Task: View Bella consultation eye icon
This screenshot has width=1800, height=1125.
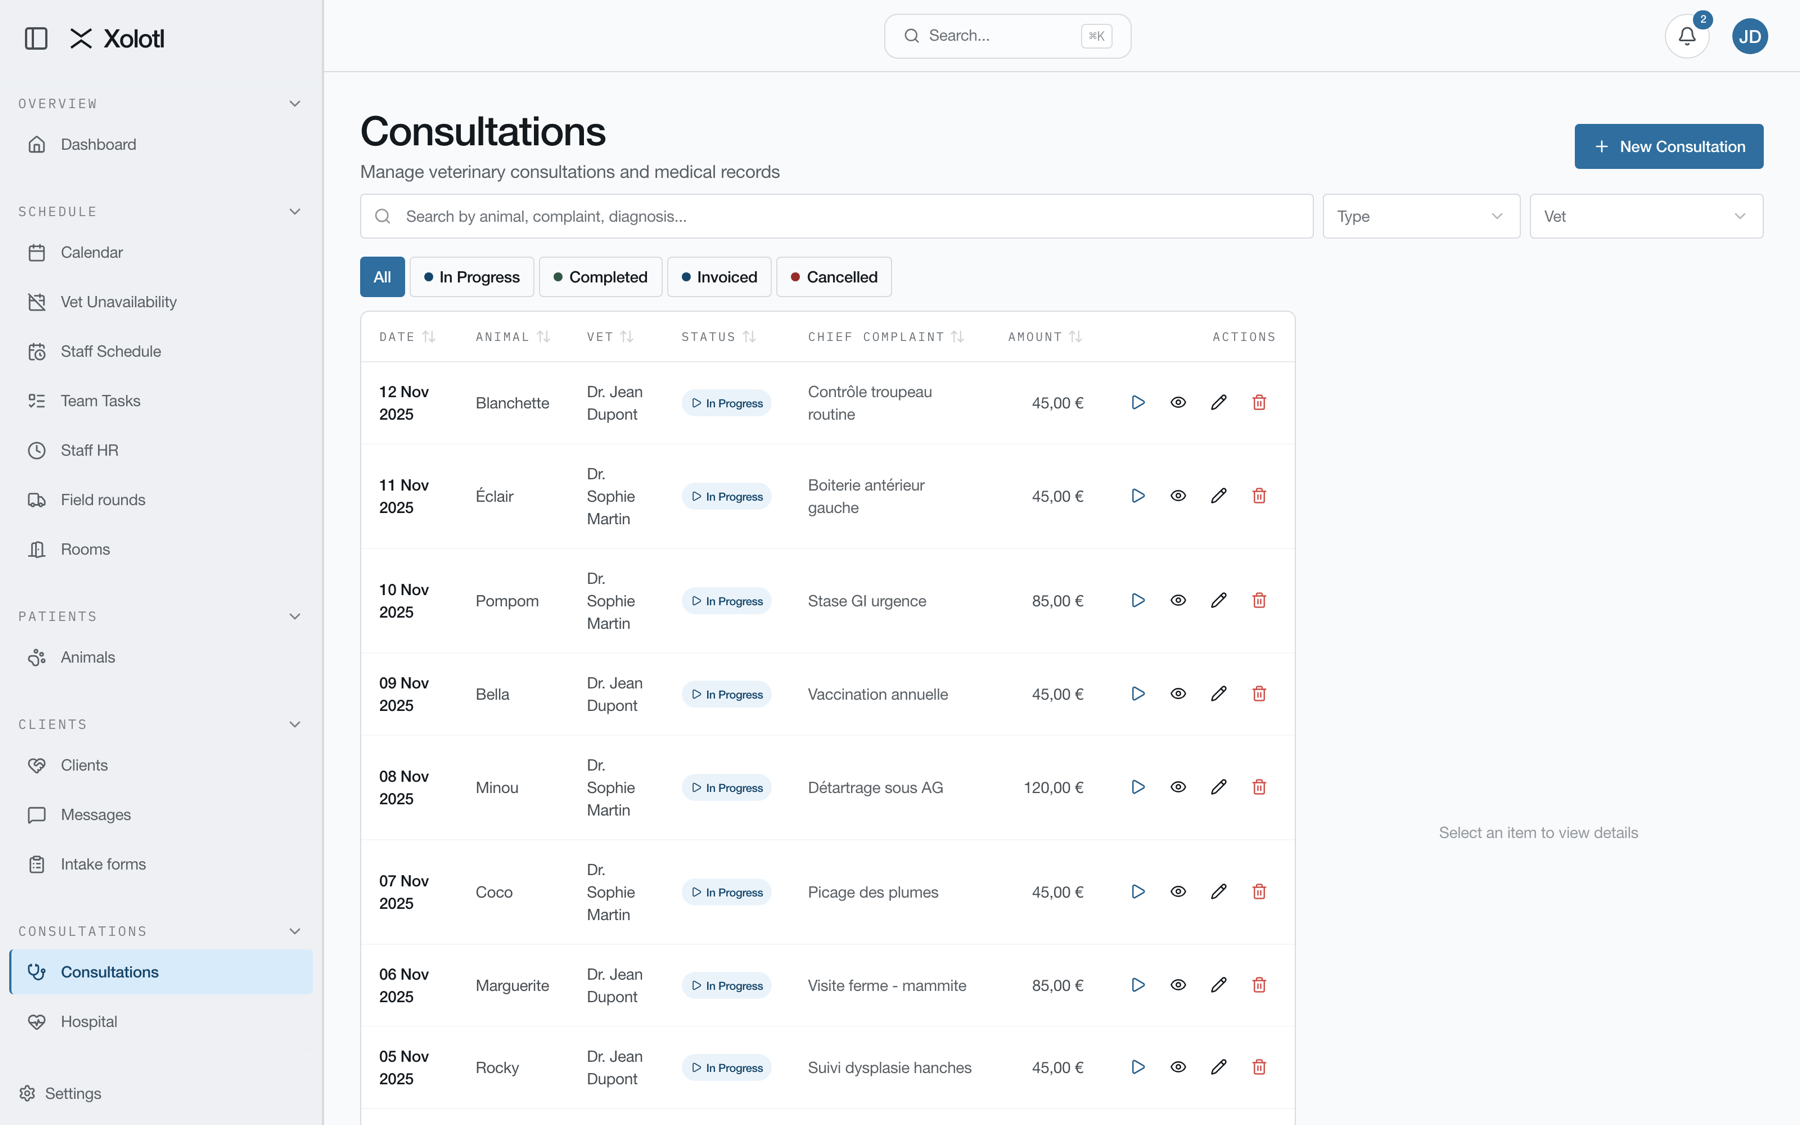Action: click(x=1178, y=694)
